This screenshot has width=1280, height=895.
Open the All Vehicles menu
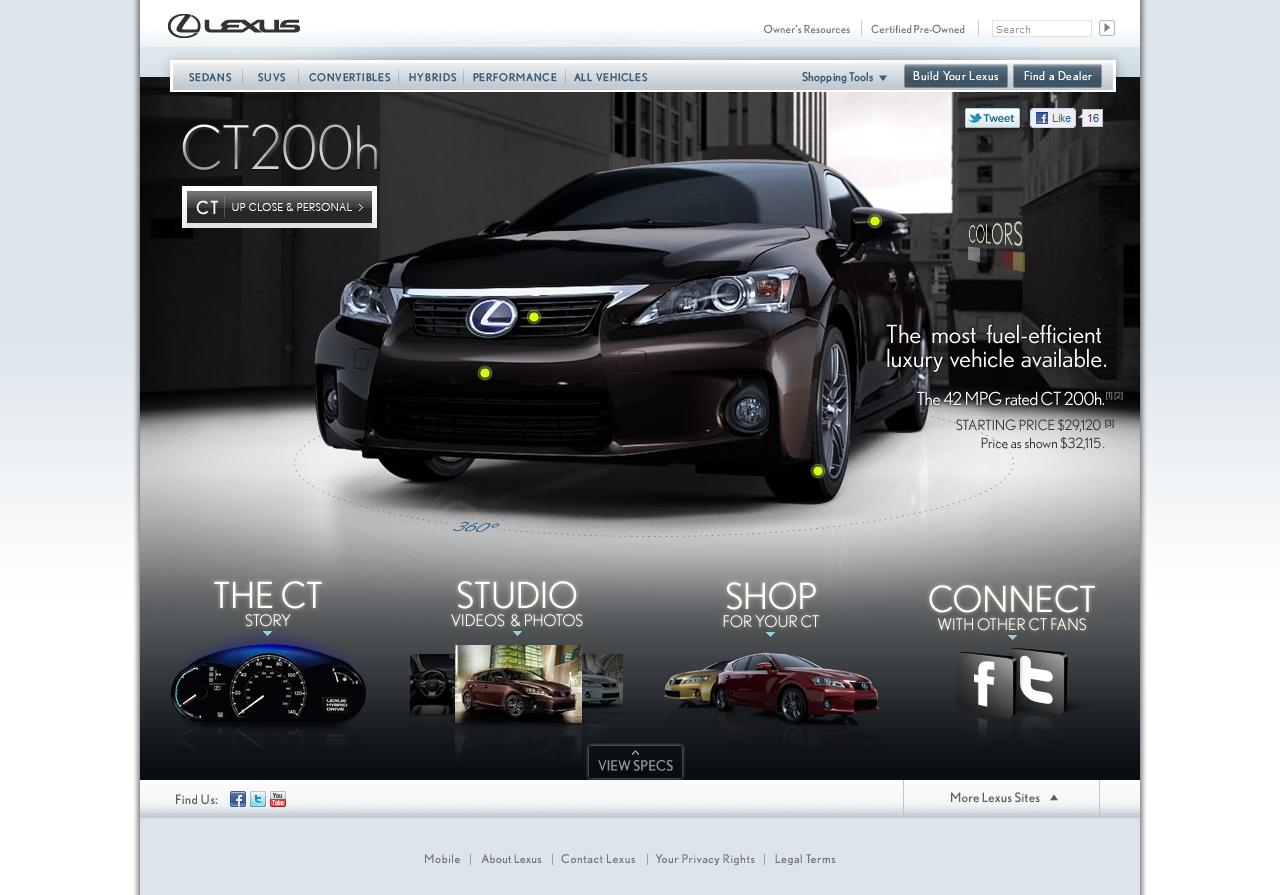610,77
